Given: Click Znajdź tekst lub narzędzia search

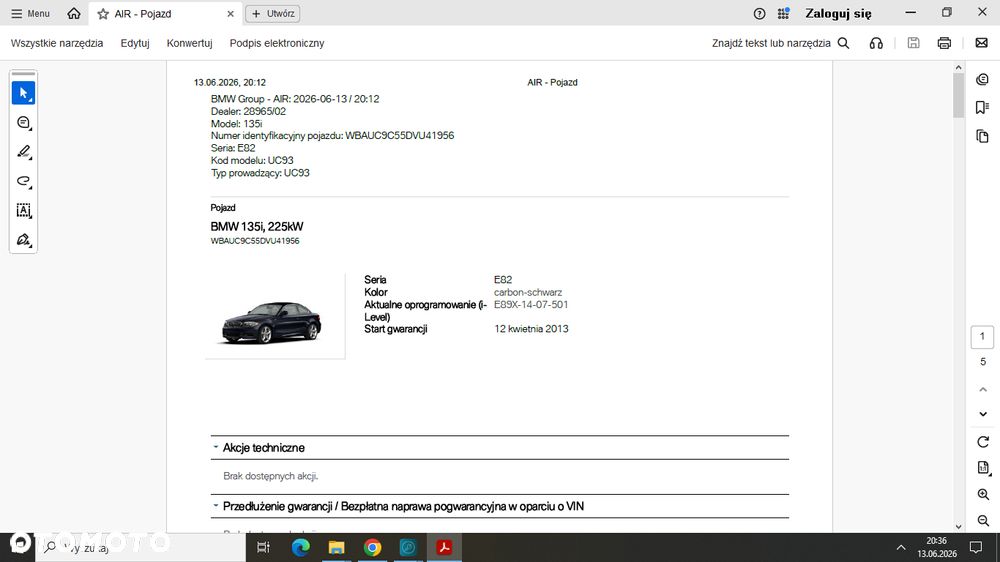Looking at the screenshot, I should point(781,43).
